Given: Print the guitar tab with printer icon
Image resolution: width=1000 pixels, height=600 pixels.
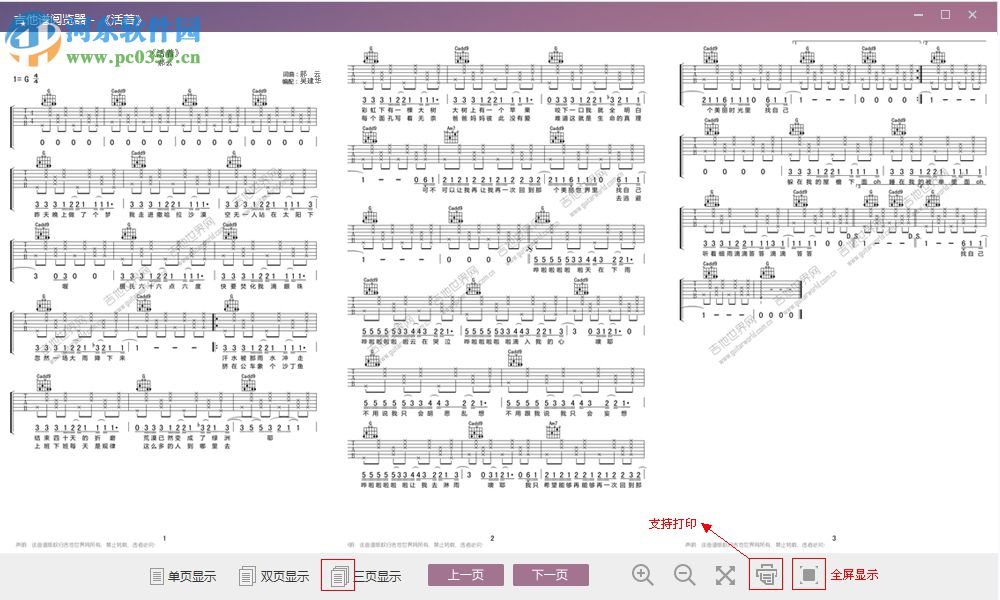Looking at the screenshot, I should tap(766, 574).
